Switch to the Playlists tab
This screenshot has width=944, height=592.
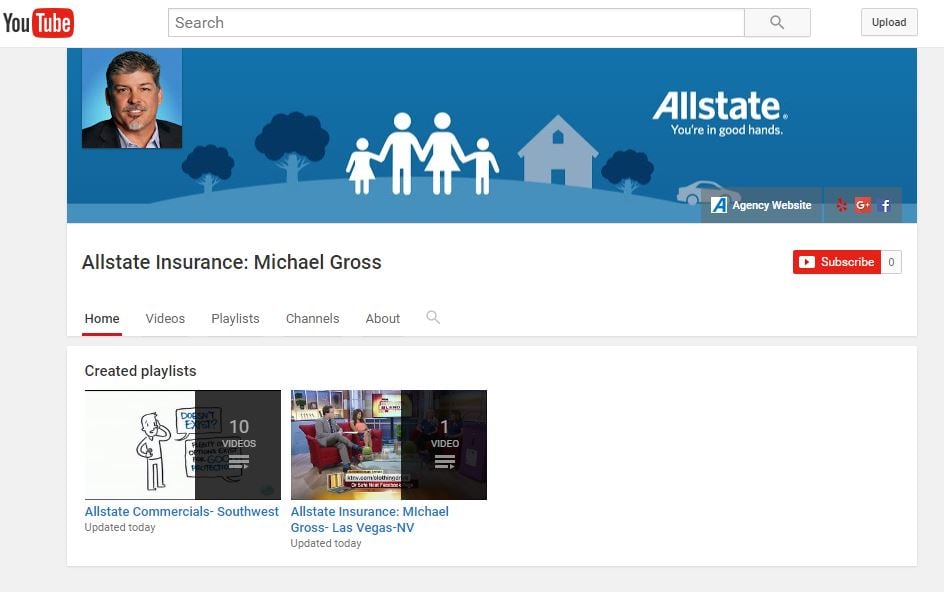coord(235,319)
